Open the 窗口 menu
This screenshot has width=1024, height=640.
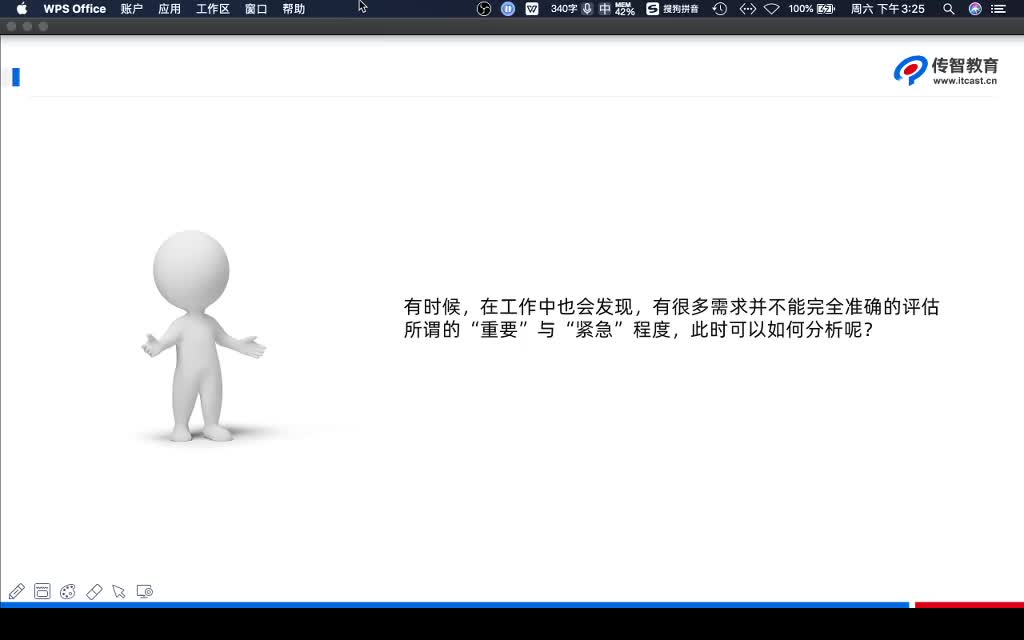(256, 8)
